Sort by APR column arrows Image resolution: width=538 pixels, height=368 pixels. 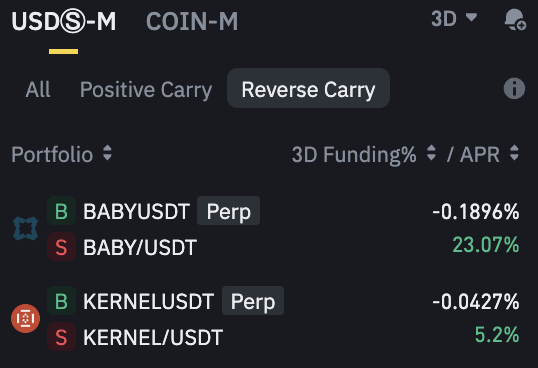point(514,153)
